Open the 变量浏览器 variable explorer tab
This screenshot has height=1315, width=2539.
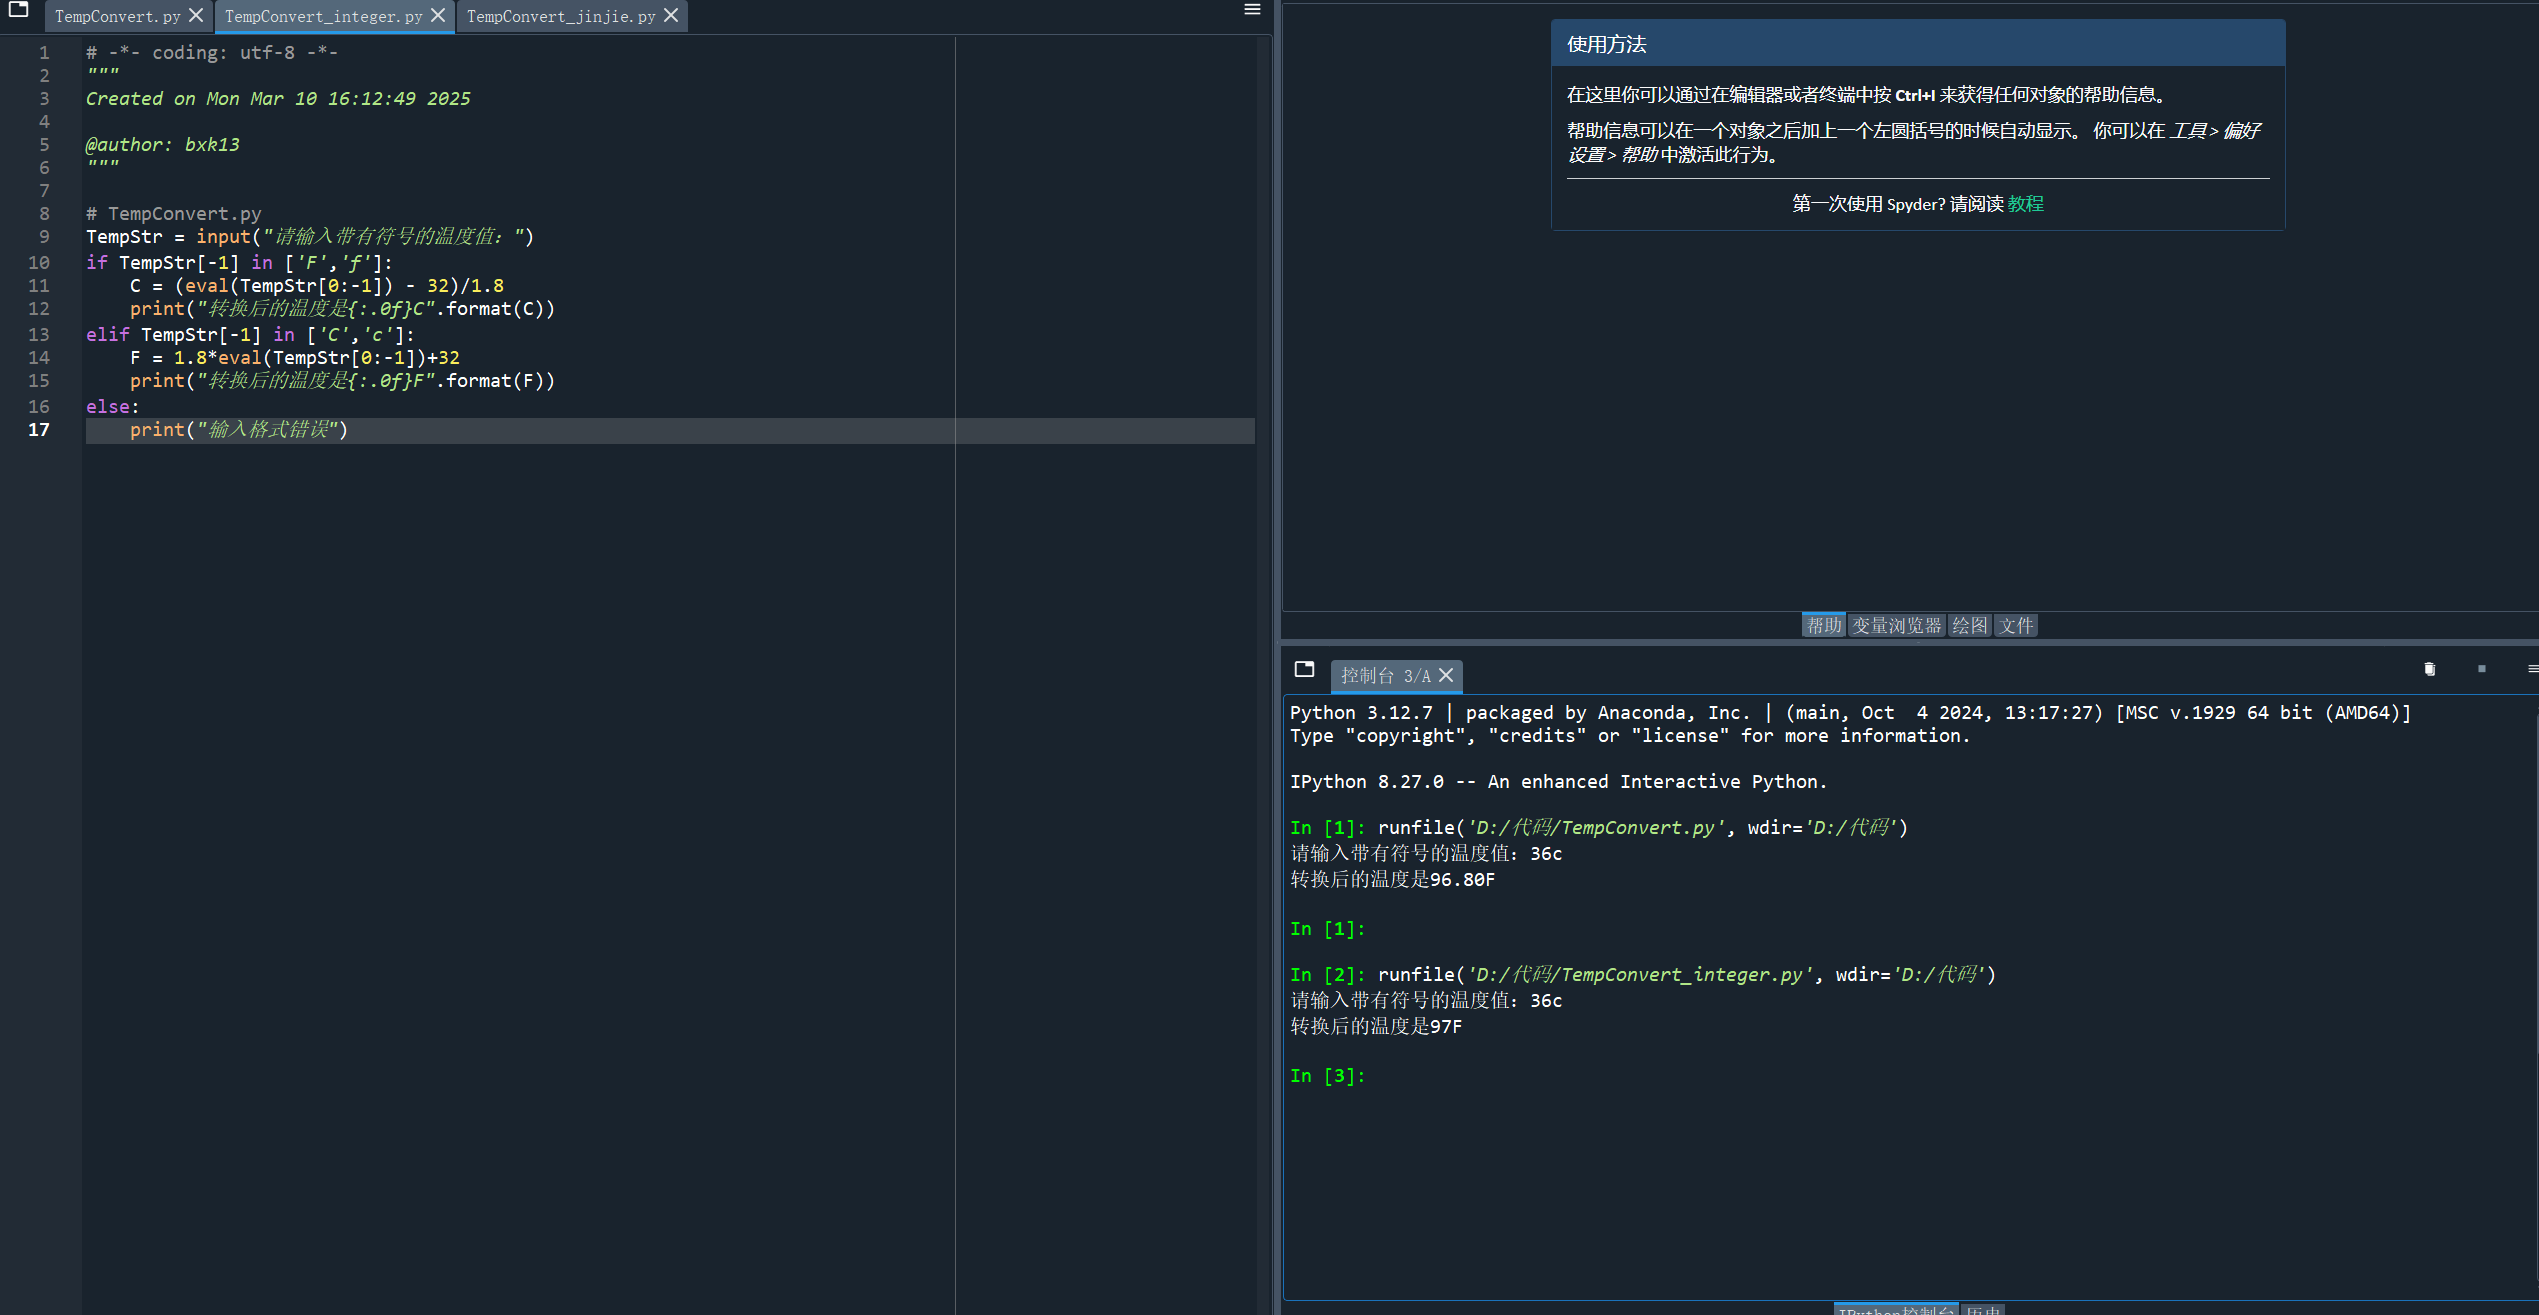coord(1896,625)
